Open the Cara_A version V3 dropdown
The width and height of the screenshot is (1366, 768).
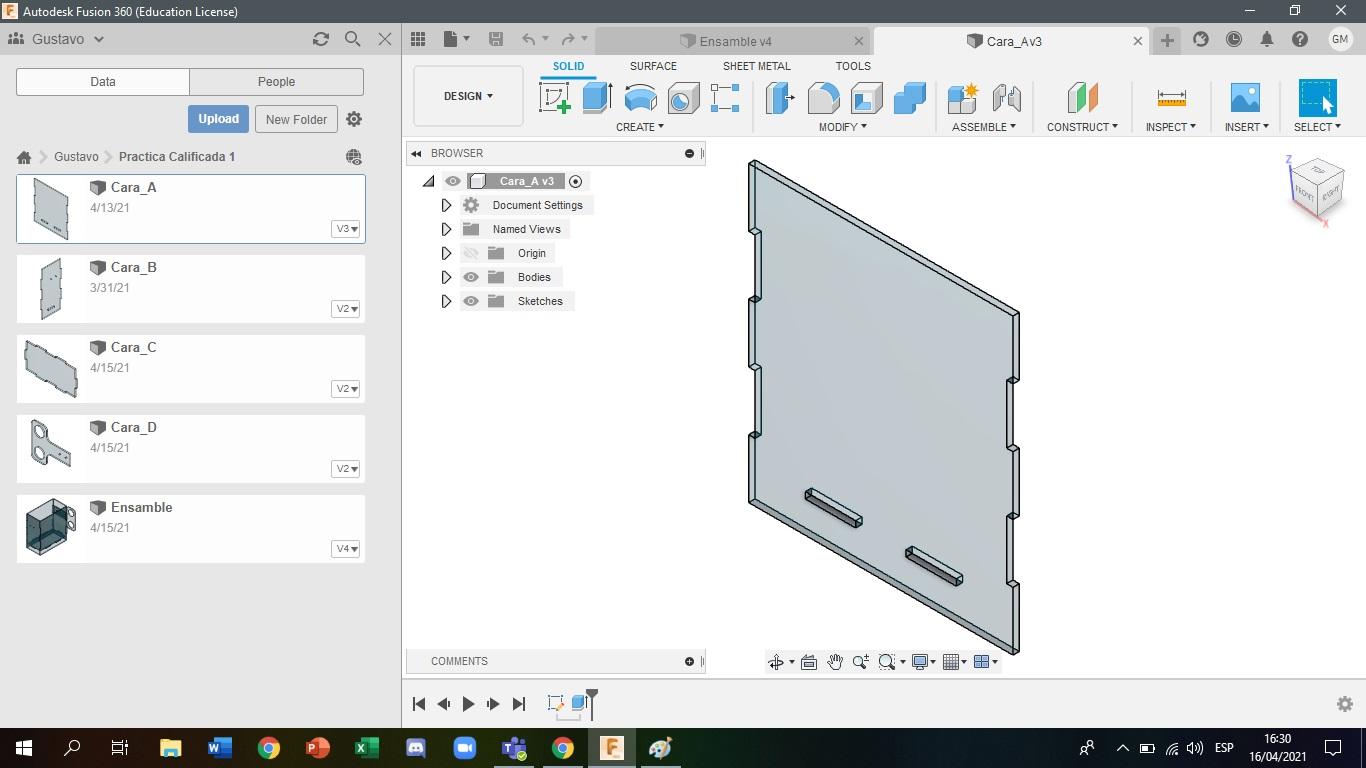pos(345,229)
